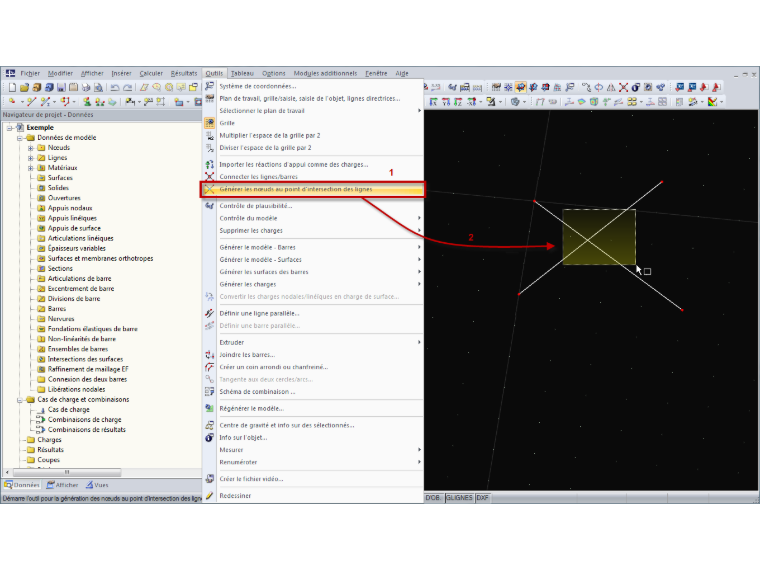Click the Print preview icon
The image size is (760, 570).
(x=98, y=88)
